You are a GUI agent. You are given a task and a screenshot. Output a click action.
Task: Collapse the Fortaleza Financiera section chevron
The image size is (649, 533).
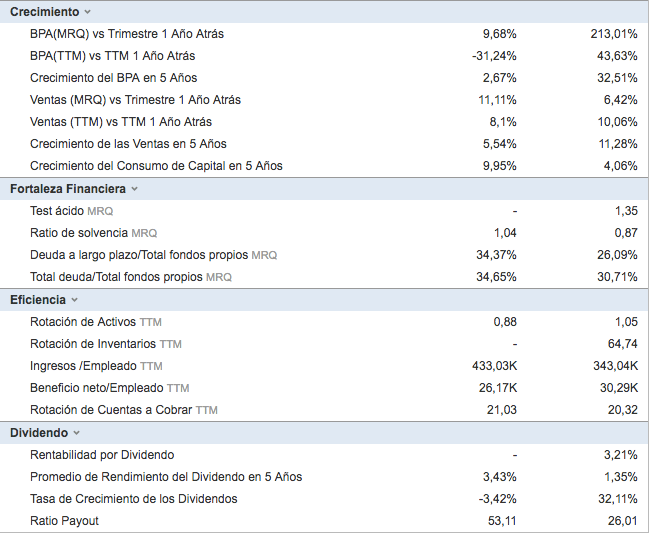point(134,189)
